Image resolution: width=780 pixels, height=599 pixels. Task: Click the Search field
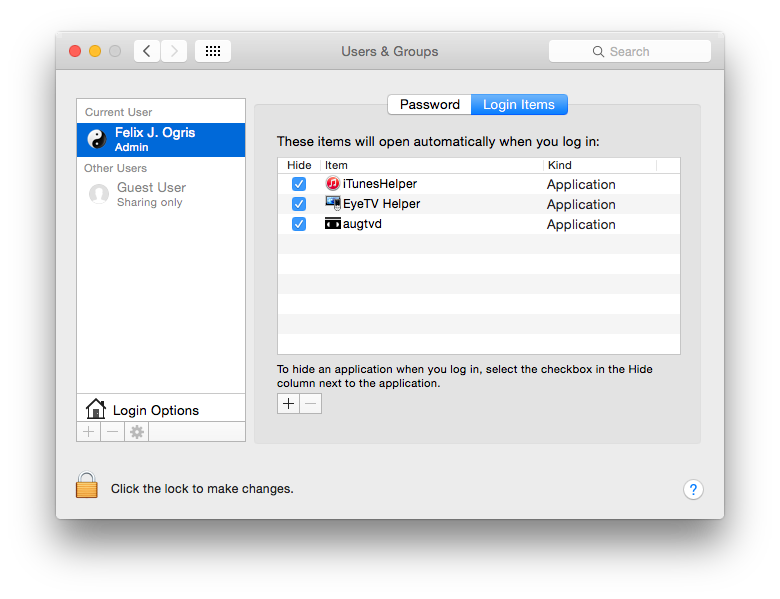[630, 51]
